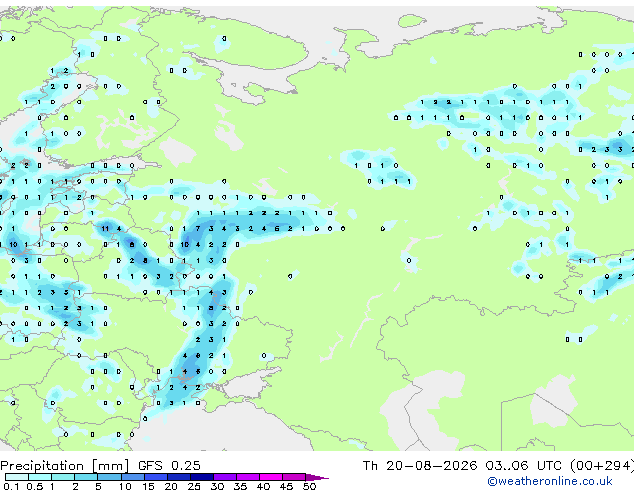
Task: Click the over-50 mm arrow at legend end
Action: click(x=317, y=477)
